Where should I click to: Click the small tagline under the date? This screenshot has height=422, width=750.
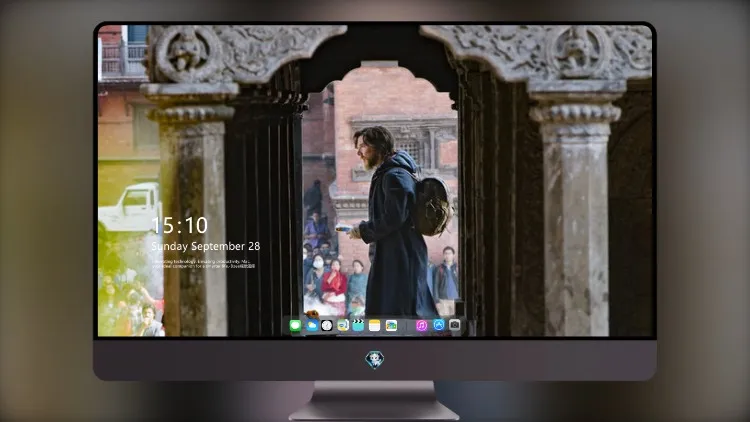[203, 264]
